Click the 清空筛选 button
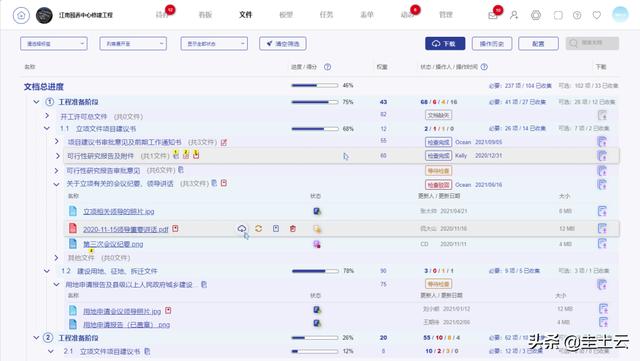 tap(283, 43)
